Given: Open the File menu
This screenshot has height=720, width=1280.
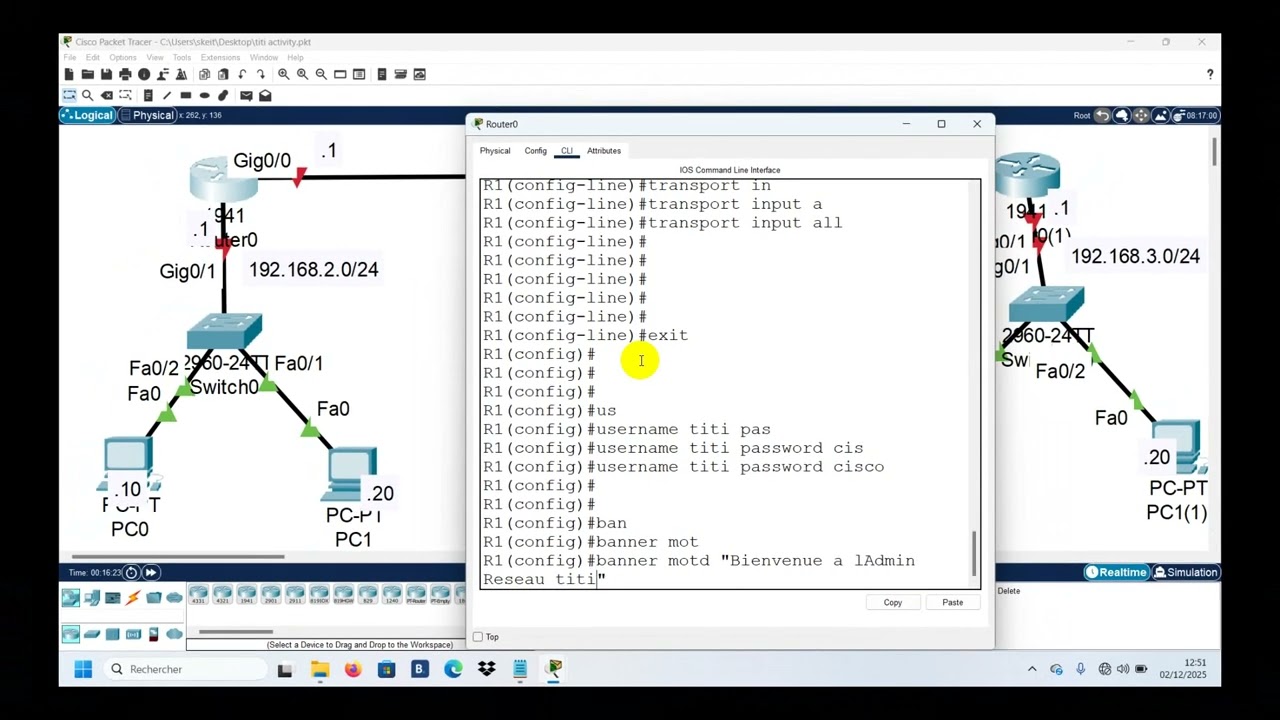Looking at the screenshot, I should click(x=70, y=57).
